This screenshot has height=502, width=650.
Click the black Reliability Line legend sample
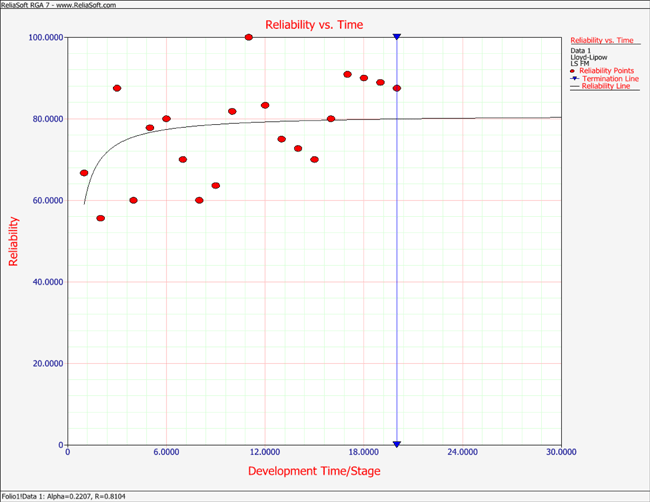tap(574, 87)
